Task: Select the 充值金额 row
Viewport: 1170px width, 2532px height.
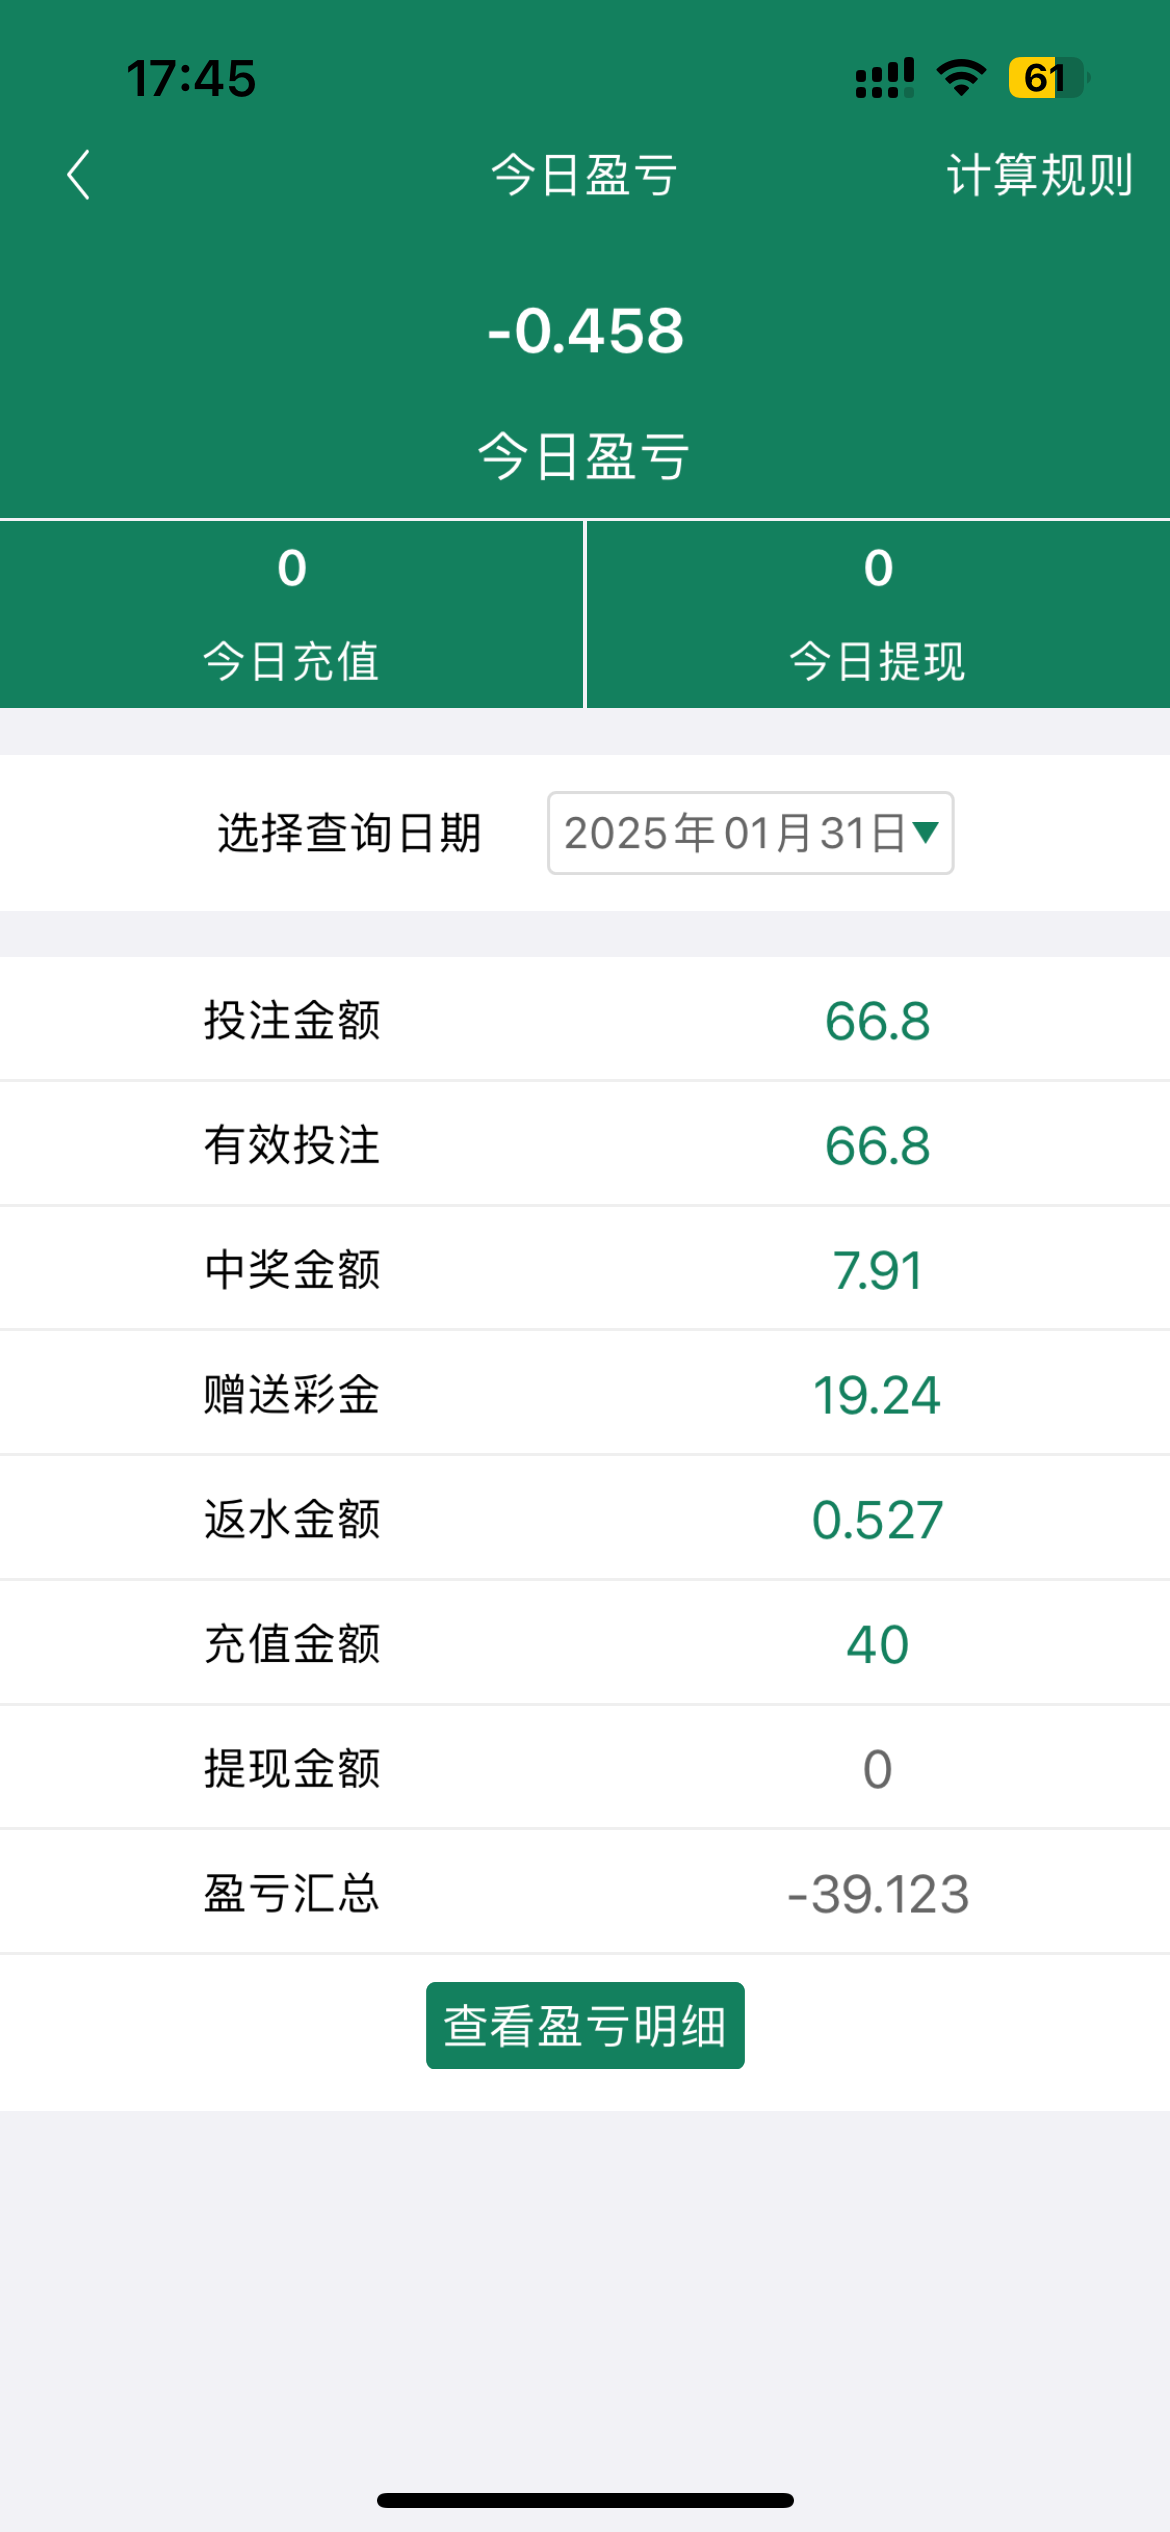Action: pyautogui.click(x=585, y=1644)
